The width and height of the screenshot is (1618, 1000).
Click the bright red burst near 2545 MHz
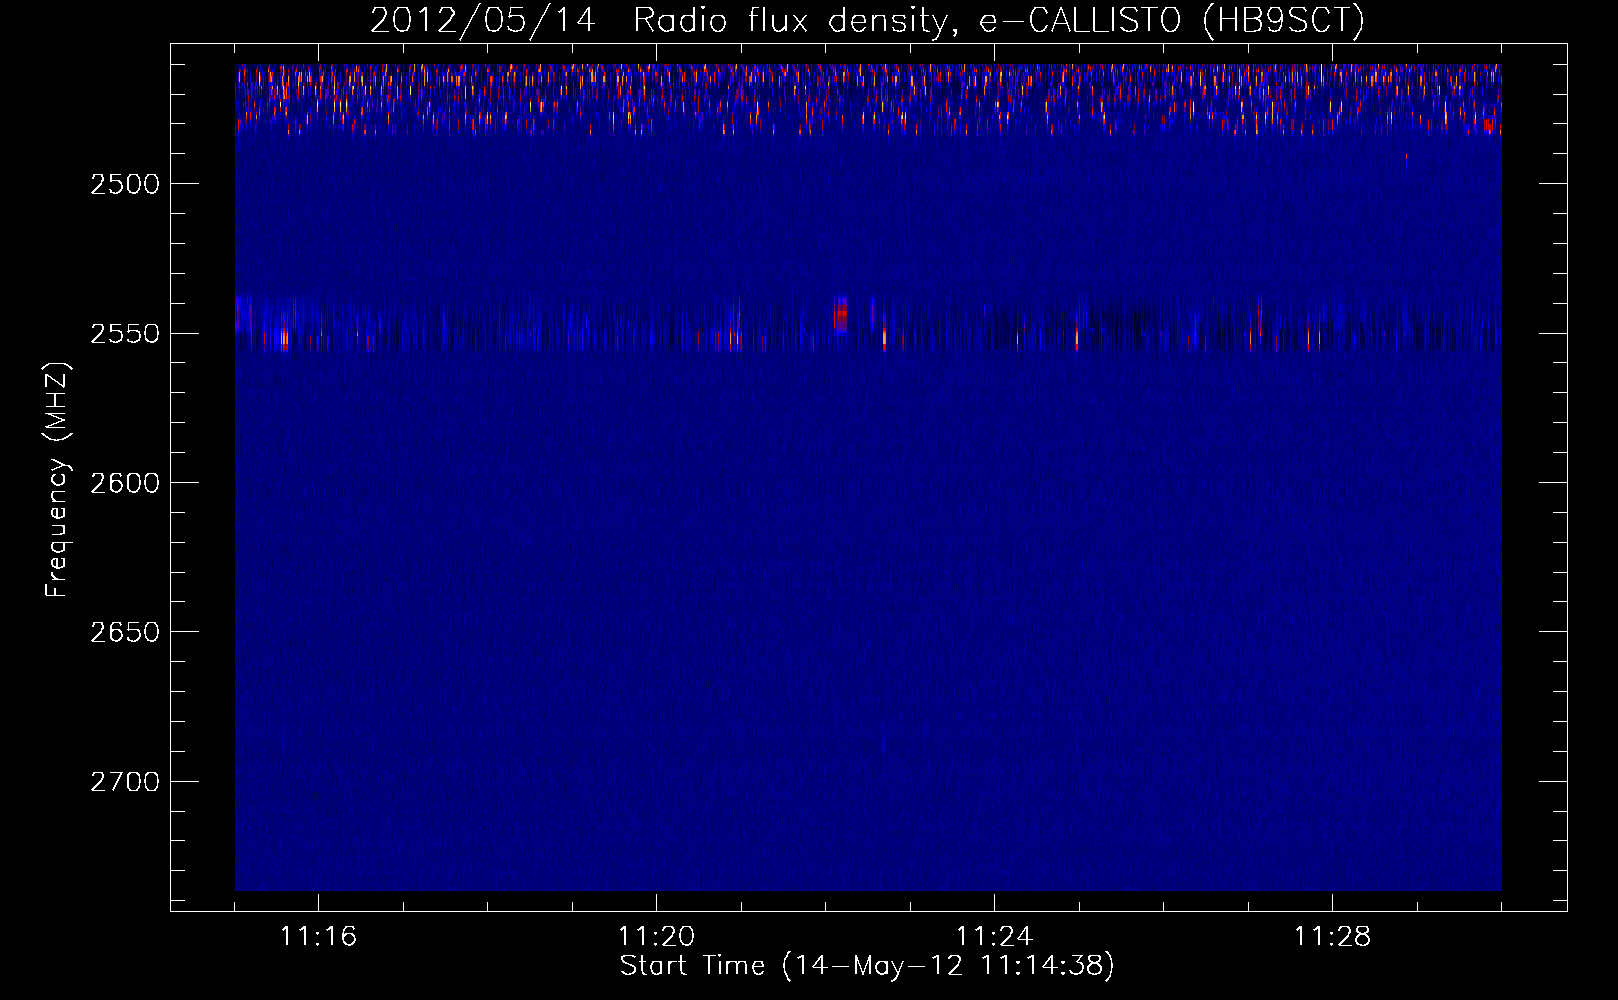coord(841,315)
